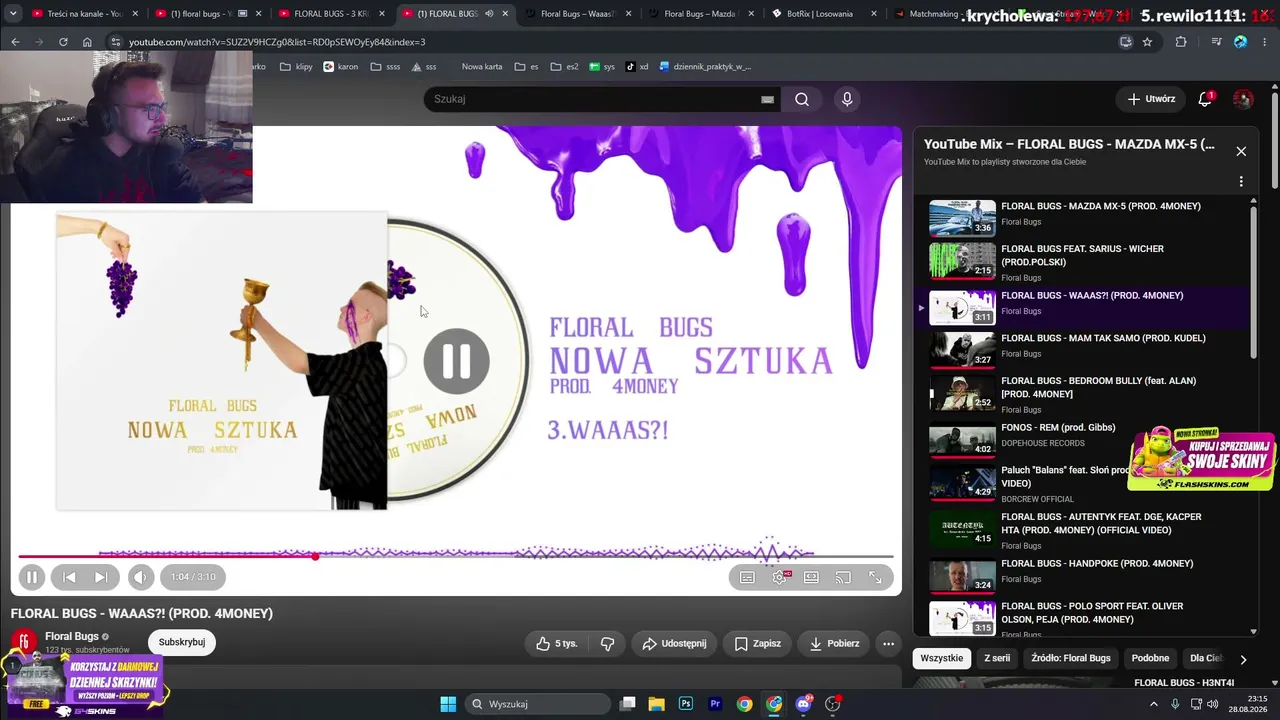Open the karon bookmark
The width and height of the screenshot is (1280, 720).
pos(340,67)
